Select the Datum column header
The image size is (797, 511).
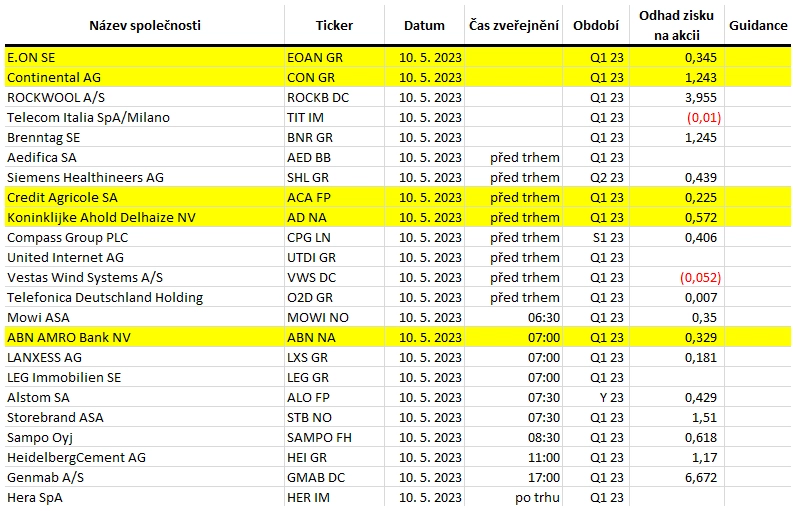(424, 25)
